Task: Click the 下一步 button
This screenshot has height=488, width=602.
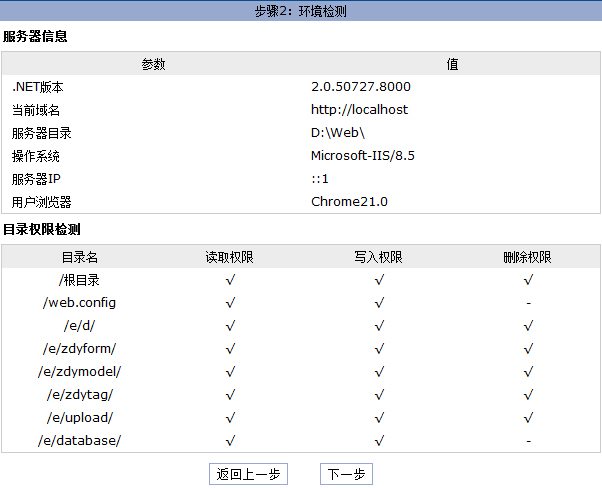Action: [346, 475]
